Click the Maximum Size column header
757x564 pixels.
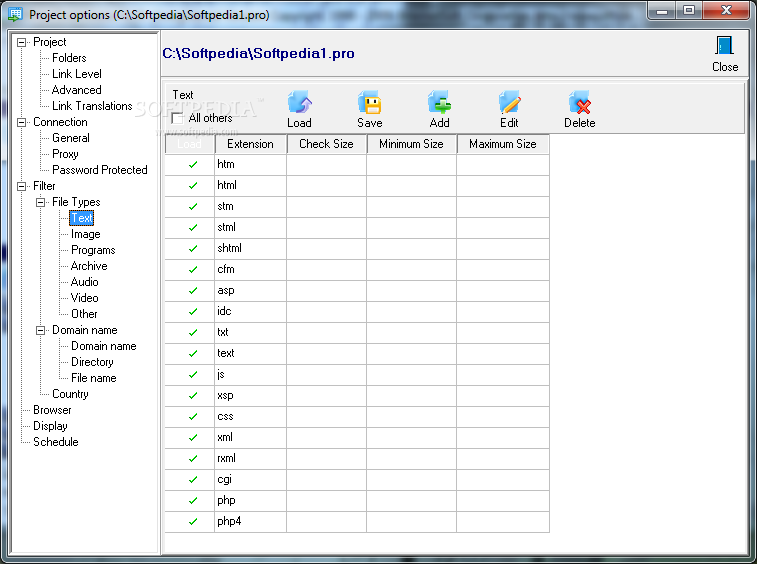tap(503, 144)
